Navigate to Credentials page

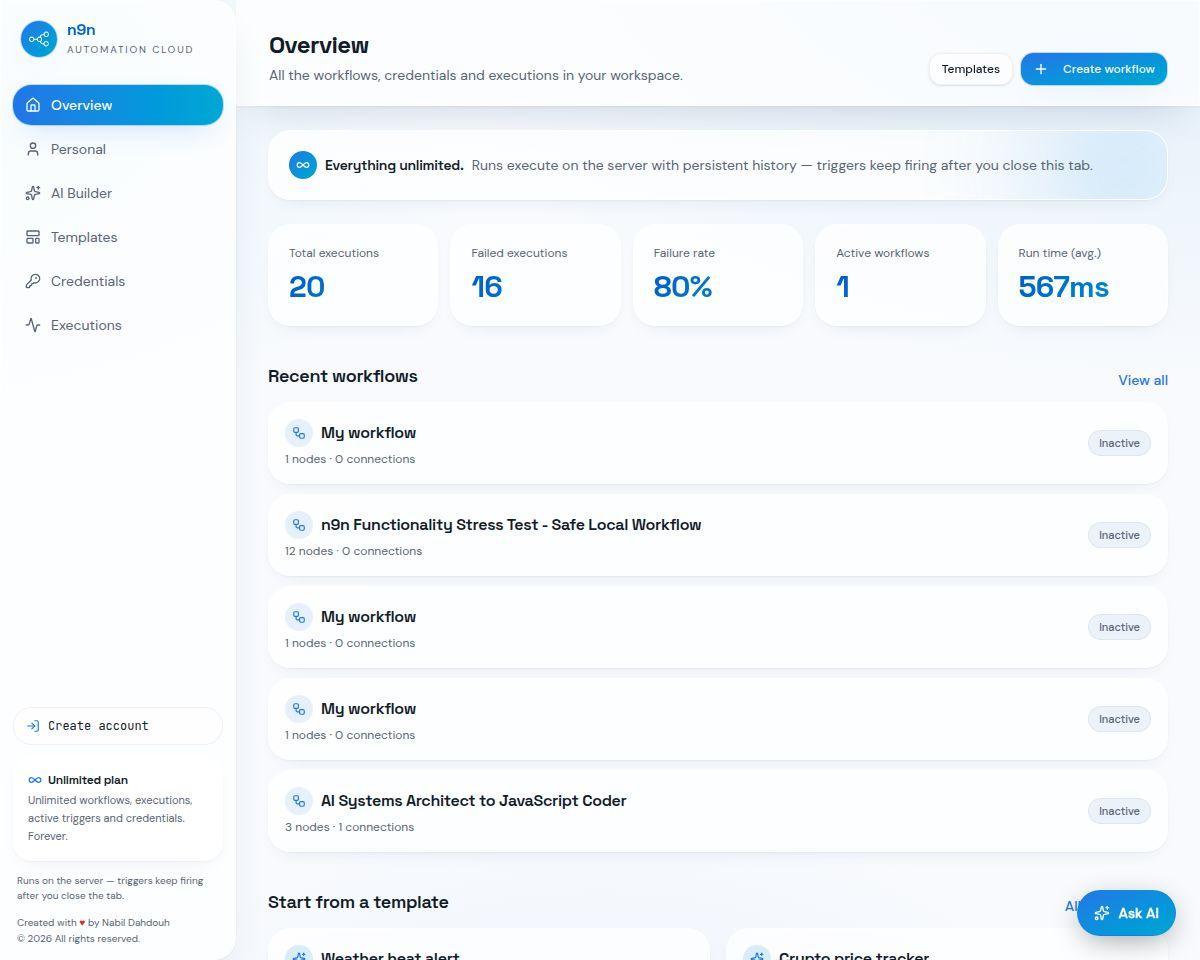click(x=118, y=281)
